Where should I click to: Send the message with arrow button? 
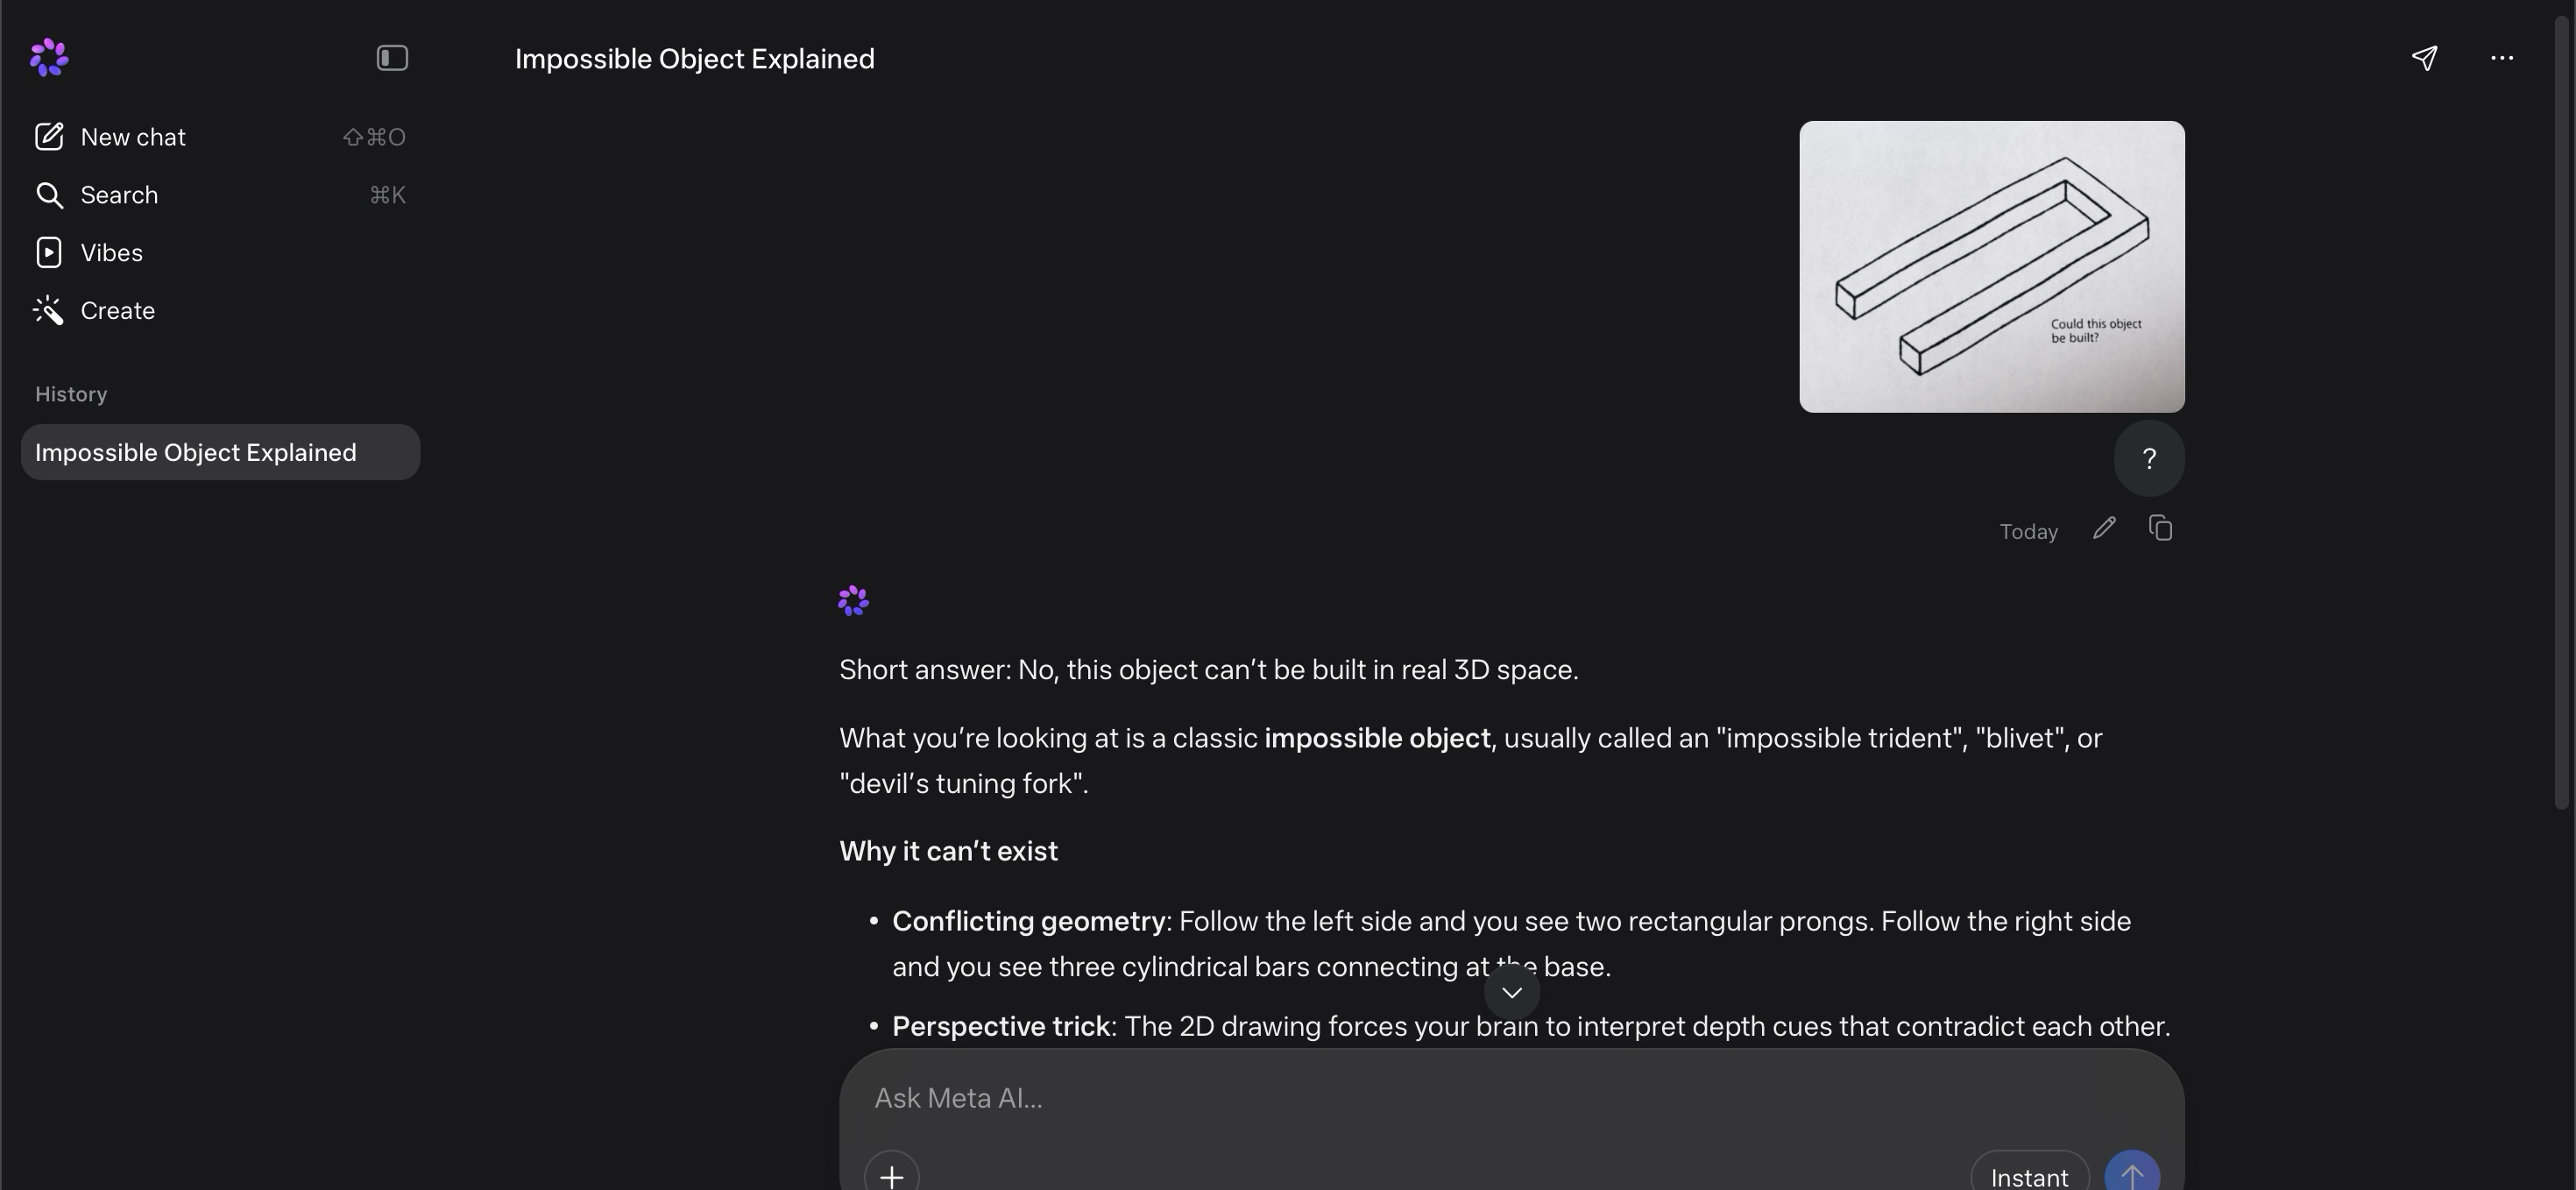pyautogui.click(x=2132, y=1176)
